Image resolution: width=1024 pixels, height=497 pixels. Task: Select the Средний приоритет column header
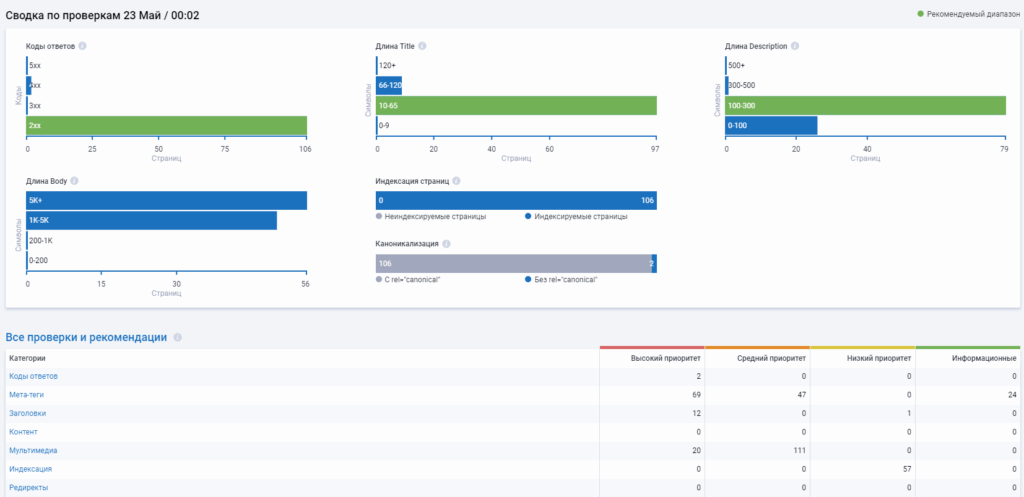coord(772,358)
